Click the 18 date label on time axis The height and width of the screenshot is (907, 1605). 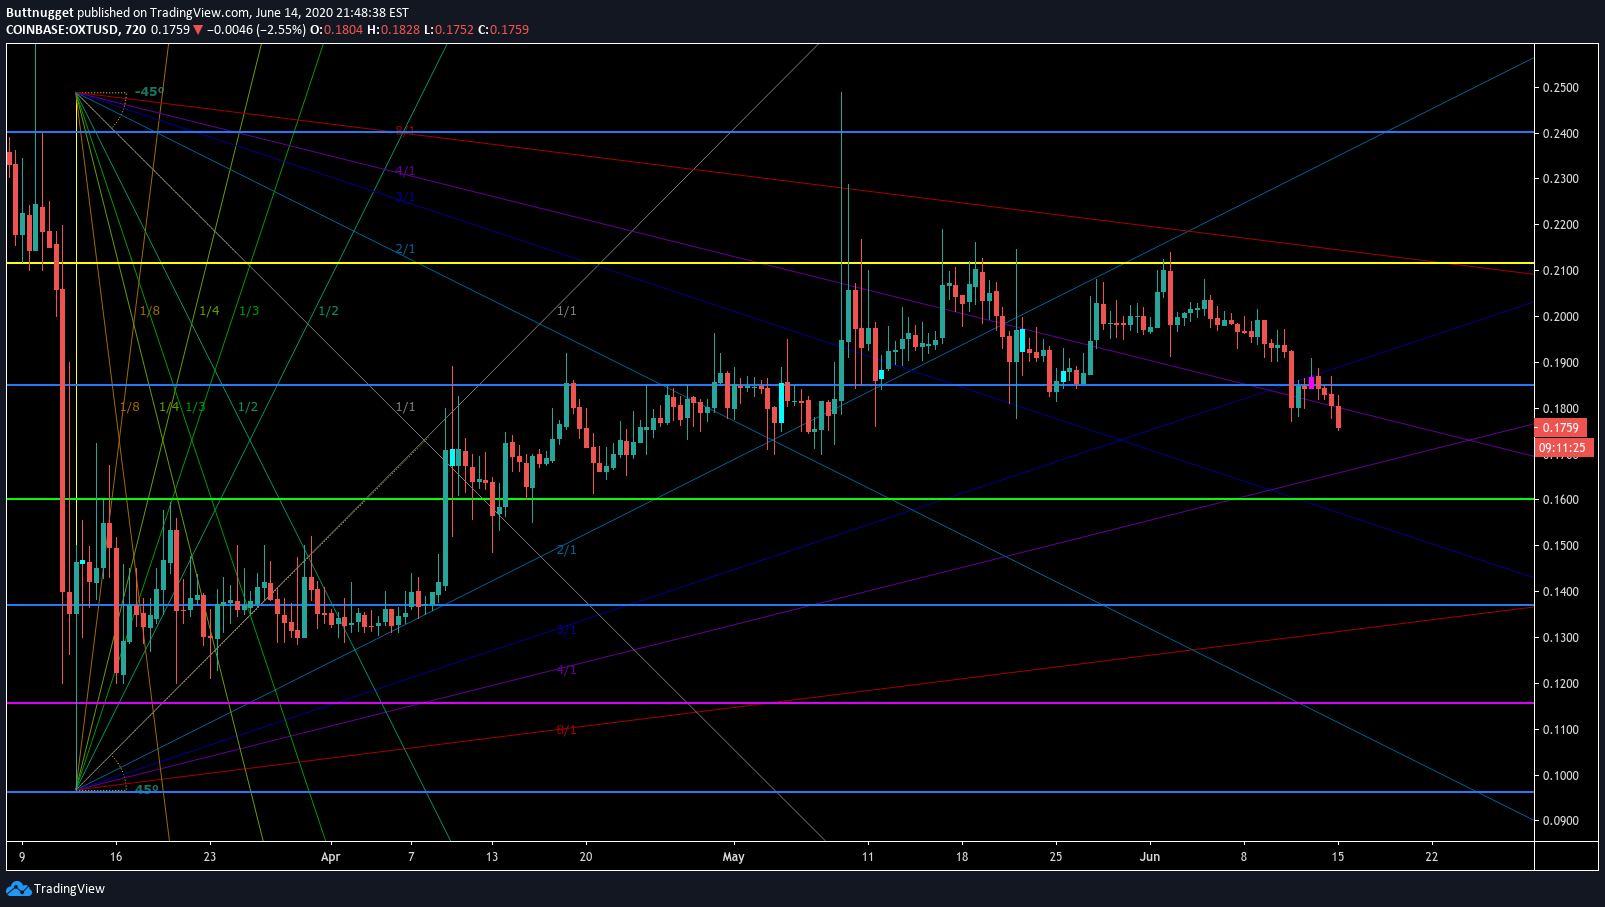962,857
